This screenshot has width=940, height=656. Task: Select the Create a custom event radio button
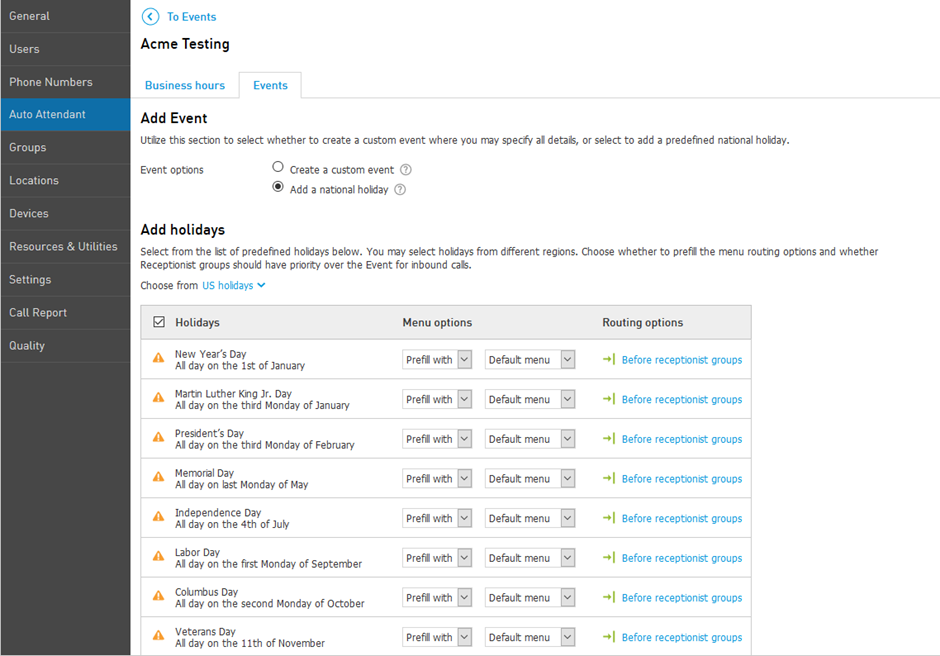pos(278,167)
